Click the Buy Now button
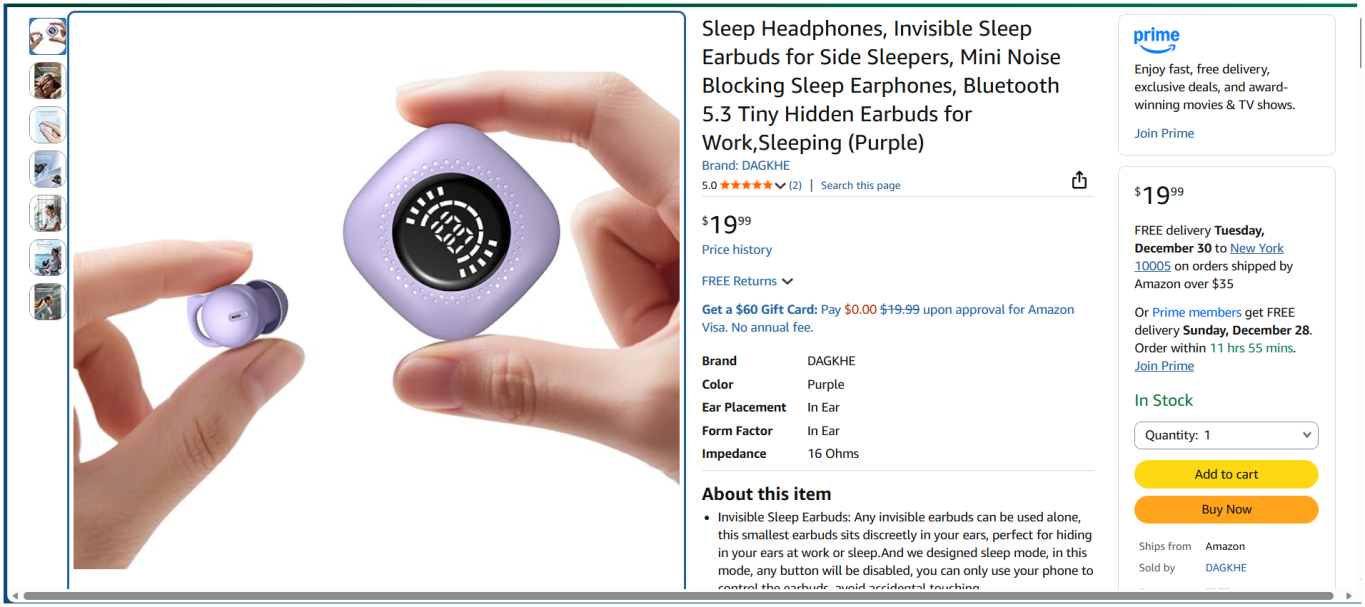 coord(1226,509)
